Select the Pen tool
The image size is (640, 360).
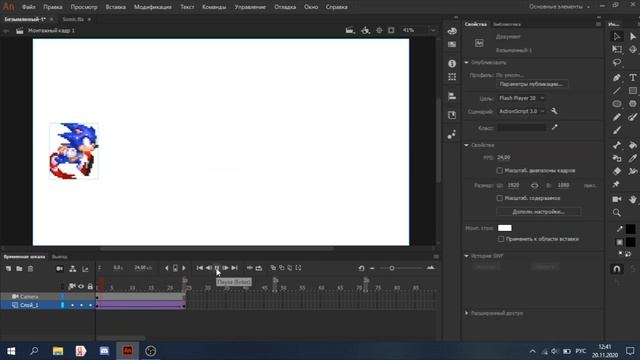617,77
